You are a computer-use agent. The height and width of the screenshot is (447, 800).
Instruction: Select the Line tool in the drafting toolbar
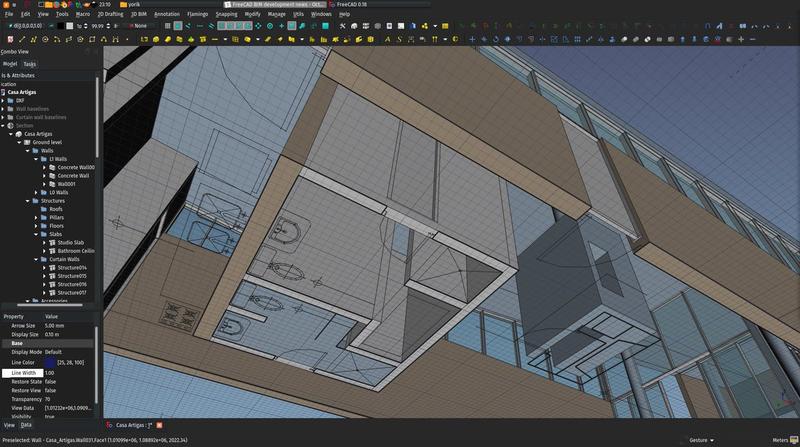pyautogui.click(x=23, y=40)
